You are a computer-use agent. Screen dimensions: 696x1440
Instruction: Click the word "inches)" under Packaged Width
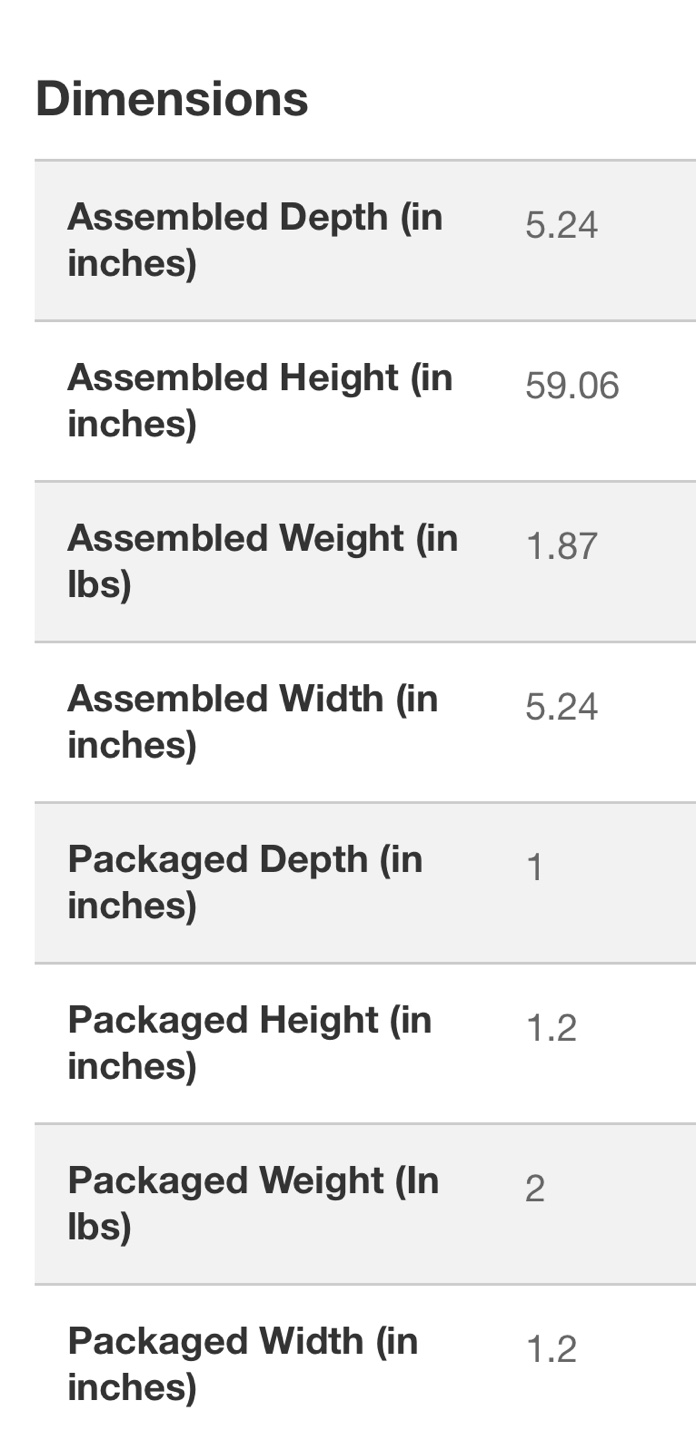(131, 1387)
